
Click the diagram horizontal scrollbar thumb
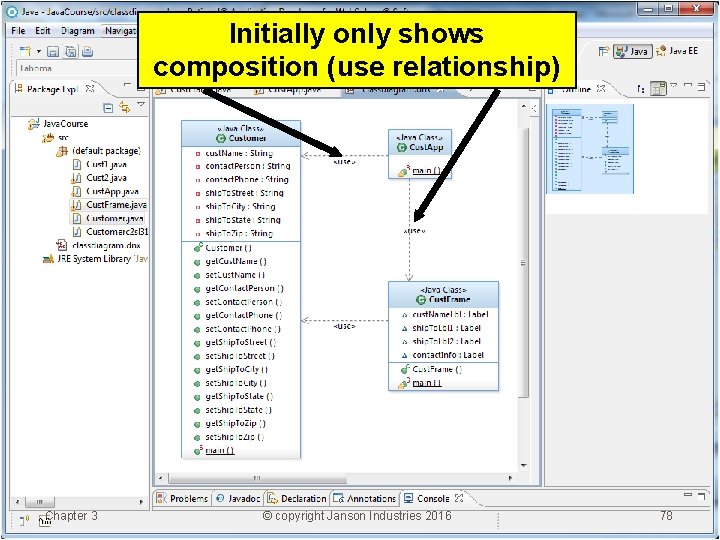click(x=258, y=478)
